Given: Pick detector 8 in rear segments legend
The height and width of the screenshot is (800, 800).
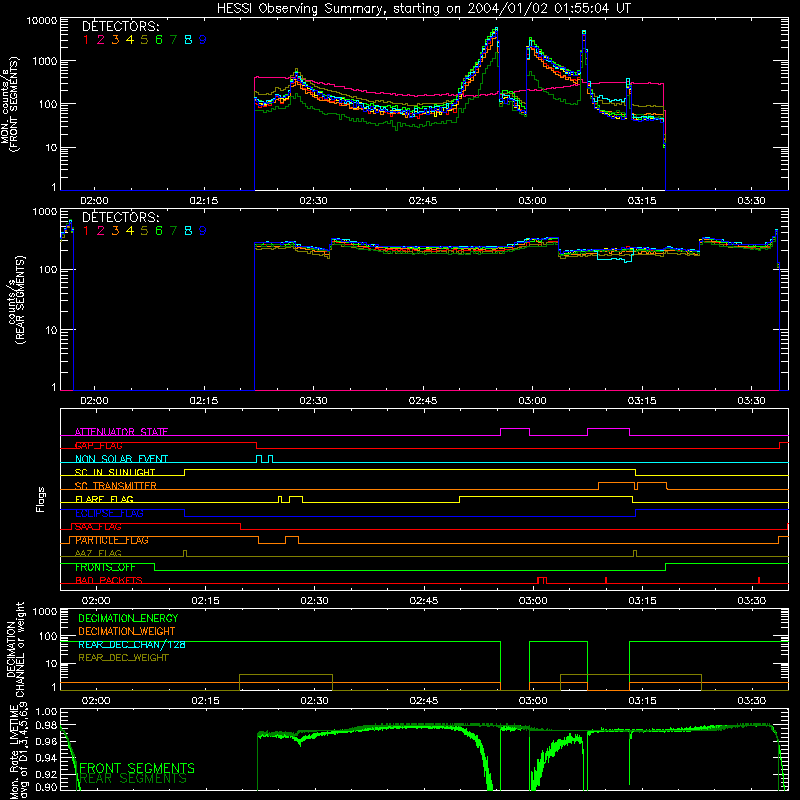Looking at the screenshot, I should pyautogui.click(x=188, y=231).
